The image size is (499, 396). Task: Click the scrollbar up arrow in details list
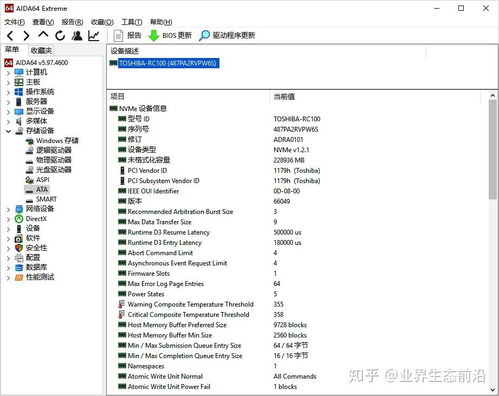click(x=493, y=96)
